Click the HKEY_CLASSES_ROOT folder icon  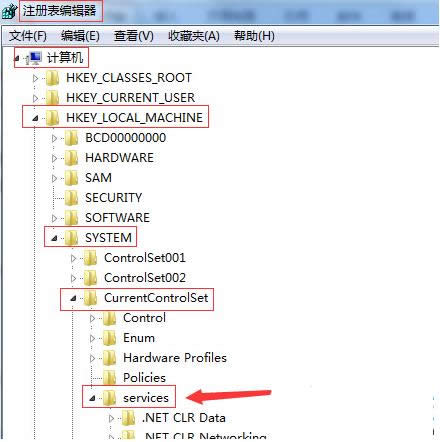click(52, 78)
